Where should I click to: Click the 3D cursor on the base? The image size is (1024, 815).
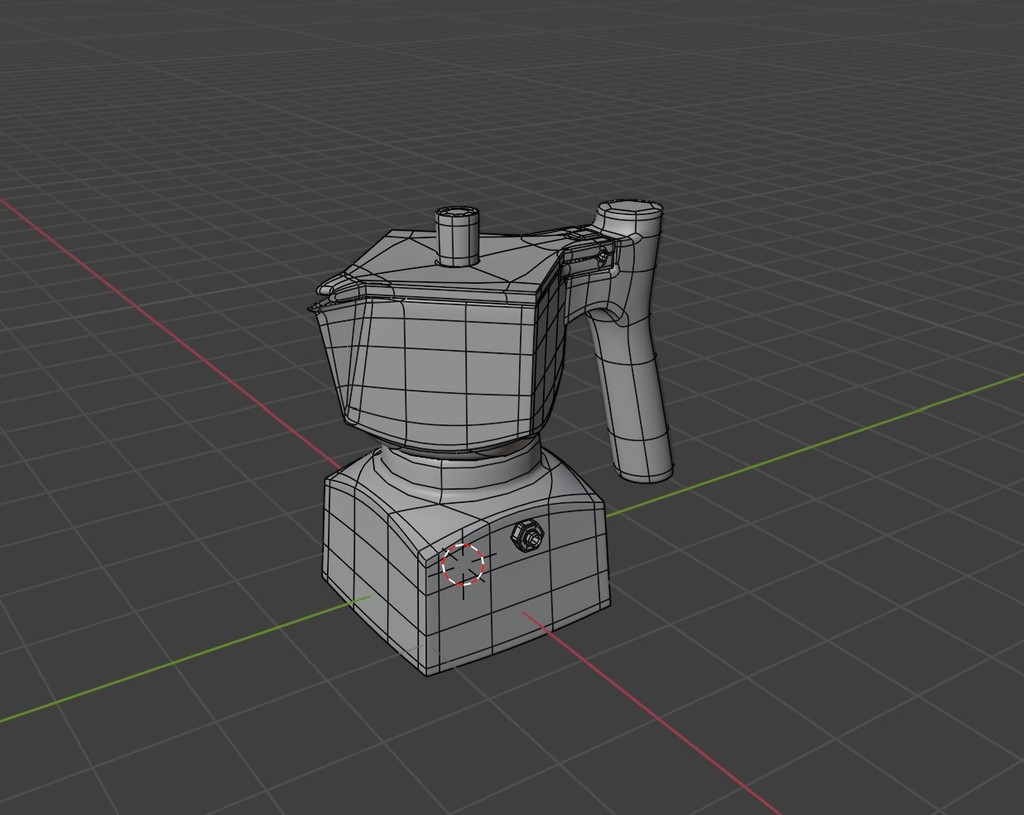tap(463, 564)
